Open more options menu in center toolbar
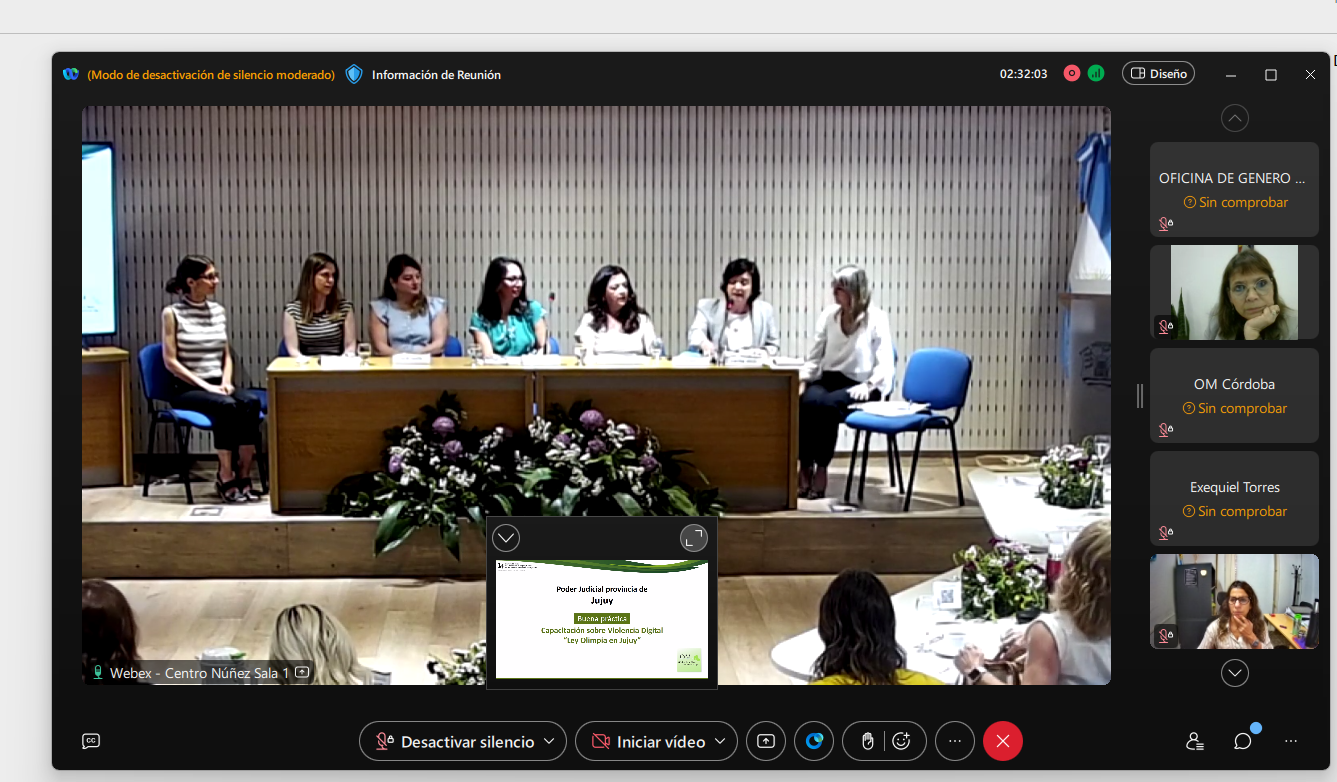Screen dimensions: 1337x782 (955, 741)
